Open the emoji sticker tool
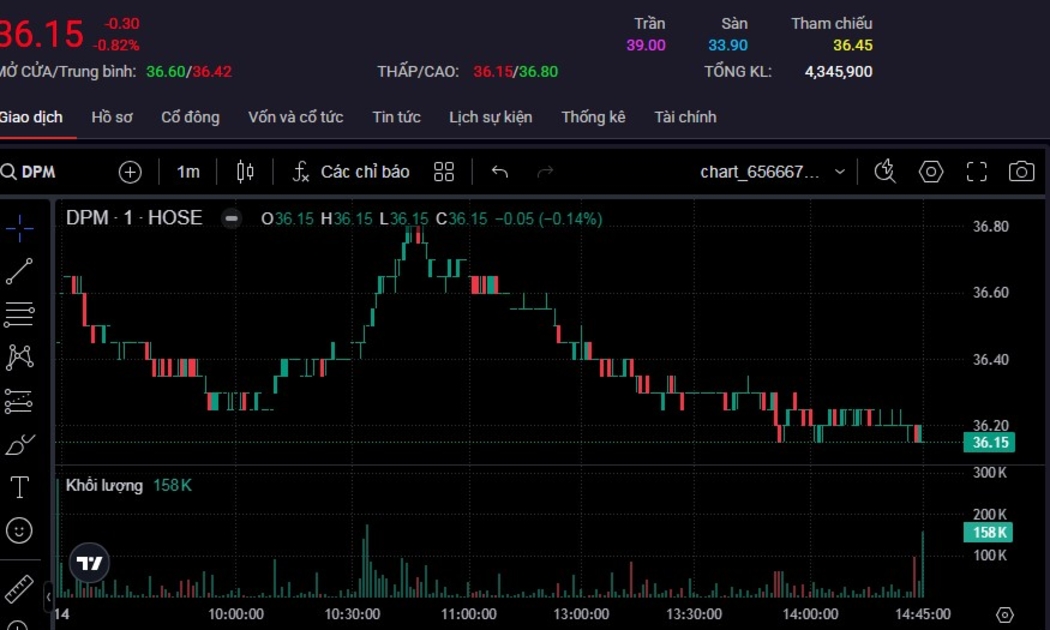The width and height of the screenshot is (1050, 630). 19,530
